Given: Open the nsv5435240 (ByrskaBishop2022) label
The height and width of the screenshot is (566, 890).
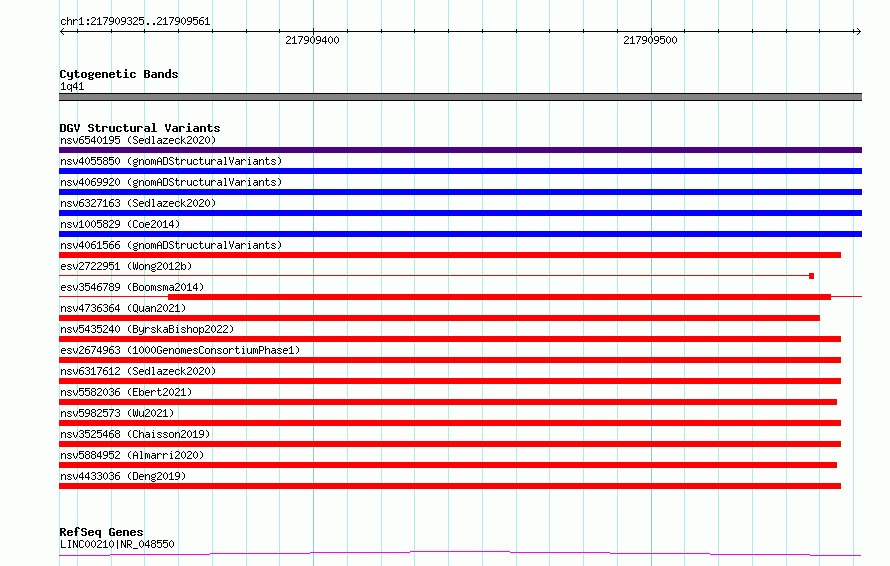Looking at the screenshot, I should point(147,329).
